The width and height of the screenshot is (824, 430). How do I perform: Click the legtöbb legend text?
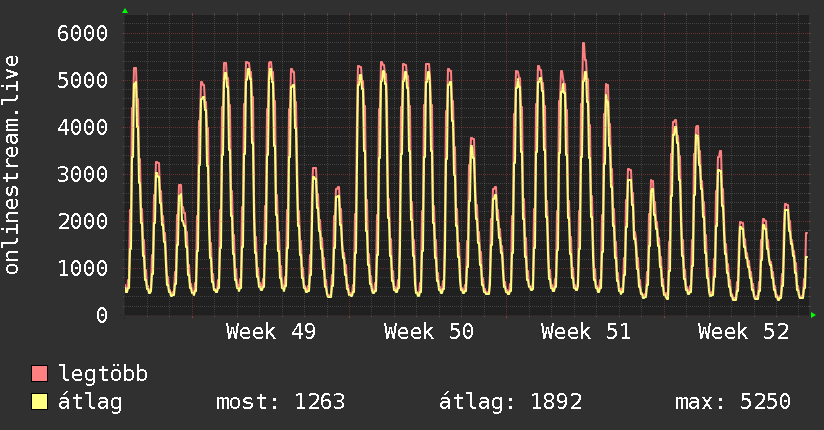pos(103,375)
